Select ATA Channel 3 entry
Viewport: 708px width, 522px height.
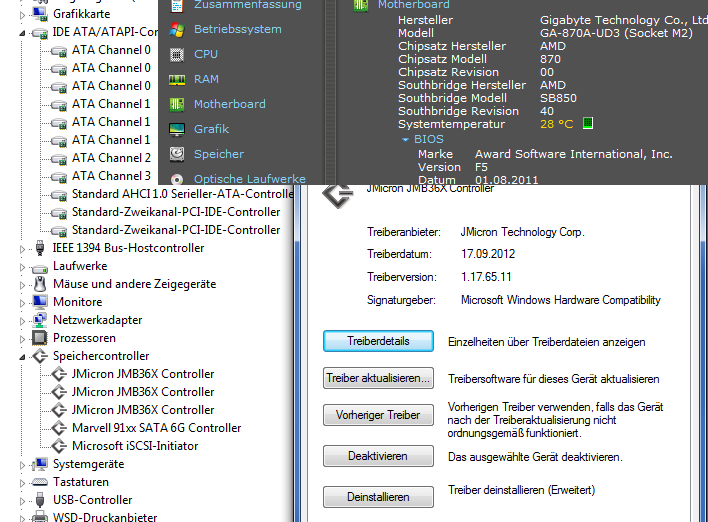[x=111, y=176]
